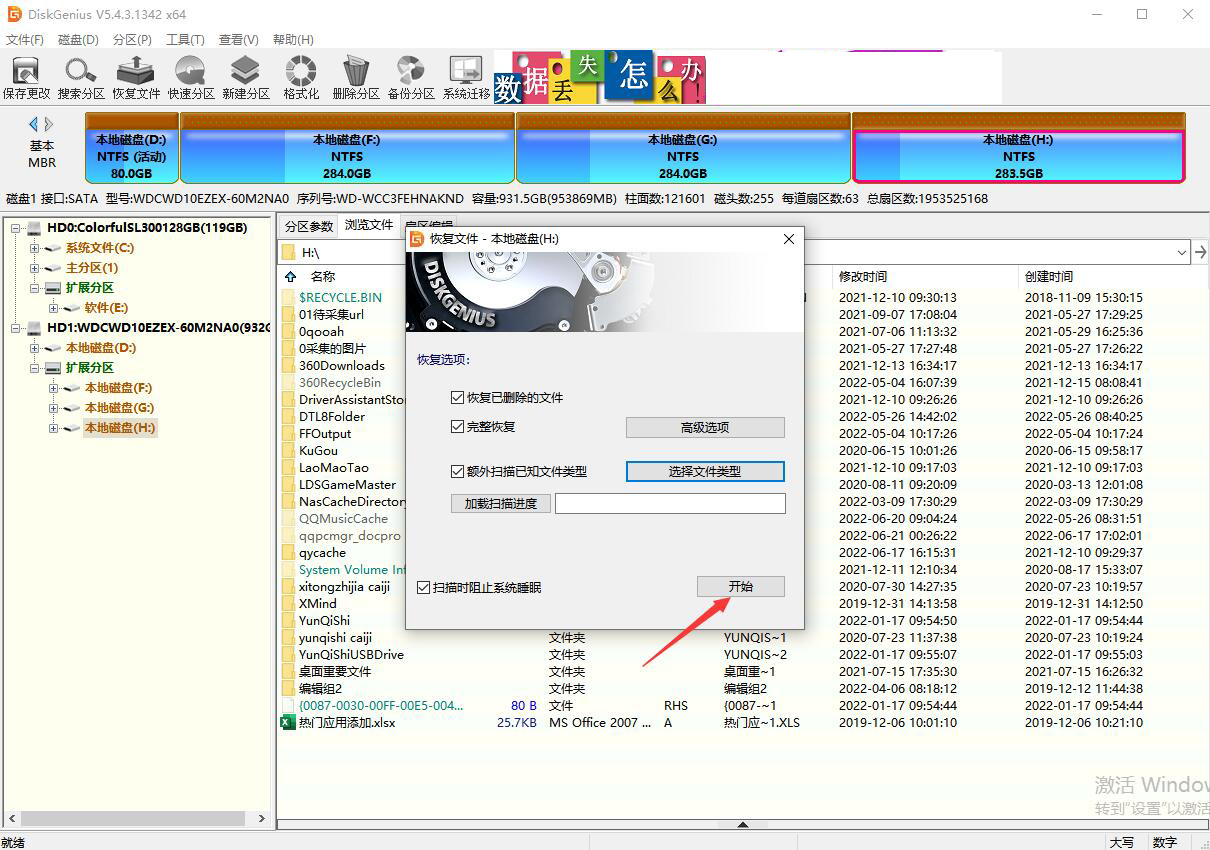This screenshot has width=1210, height=850.
Task: Expand 本地磁盘(G:) tree node
Action: pos(54,408)
